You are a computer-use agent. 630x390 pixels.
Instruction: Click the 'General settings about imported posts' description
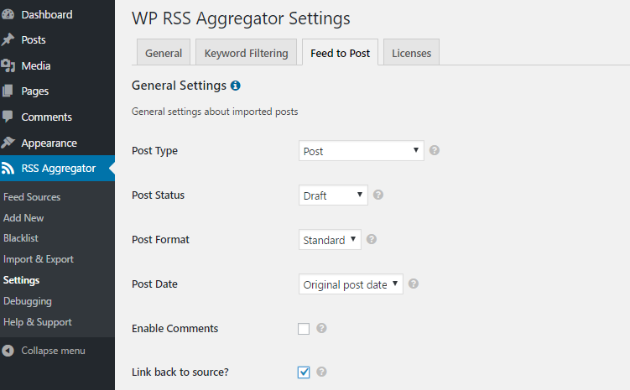[x=215, y=112]
